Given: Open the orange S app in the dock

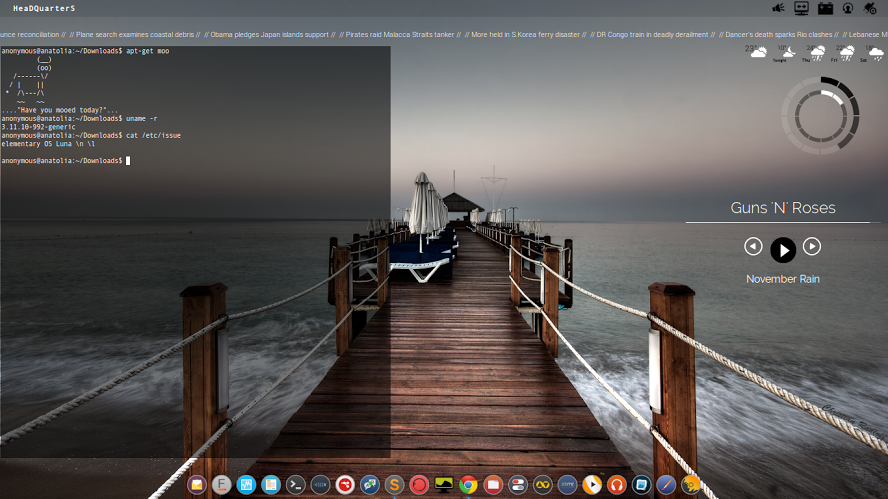Looking at the screenshot, I should tap(394, 485).
